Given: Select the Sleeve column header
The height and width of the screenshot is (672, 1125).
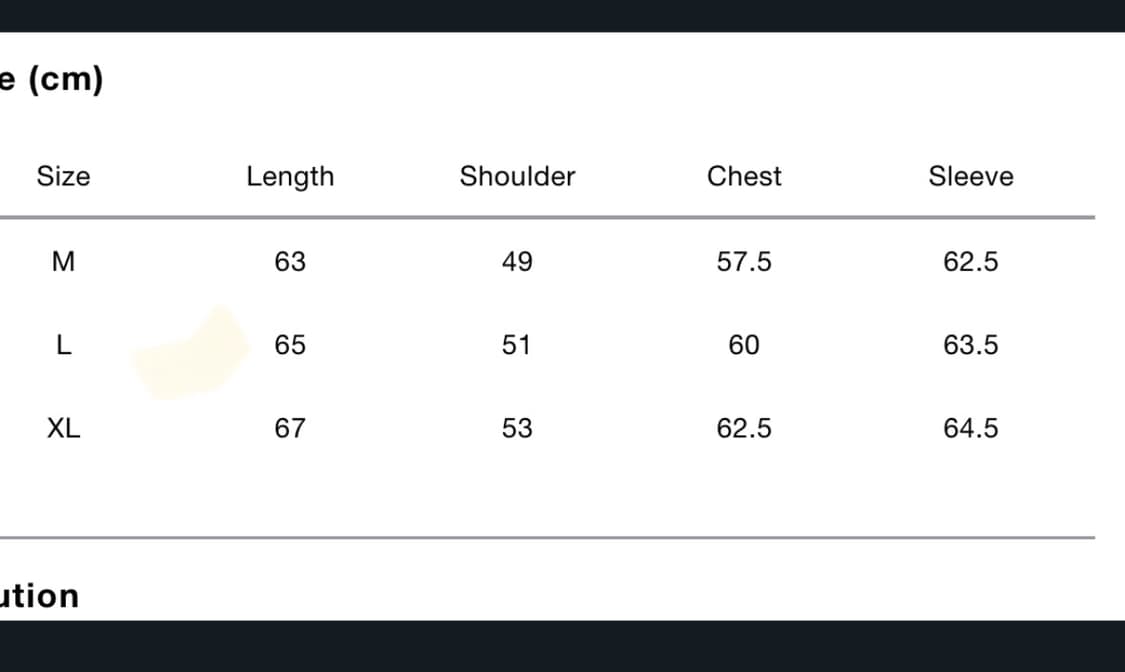Looking at the screenshot, I should (x=970, y=176).
